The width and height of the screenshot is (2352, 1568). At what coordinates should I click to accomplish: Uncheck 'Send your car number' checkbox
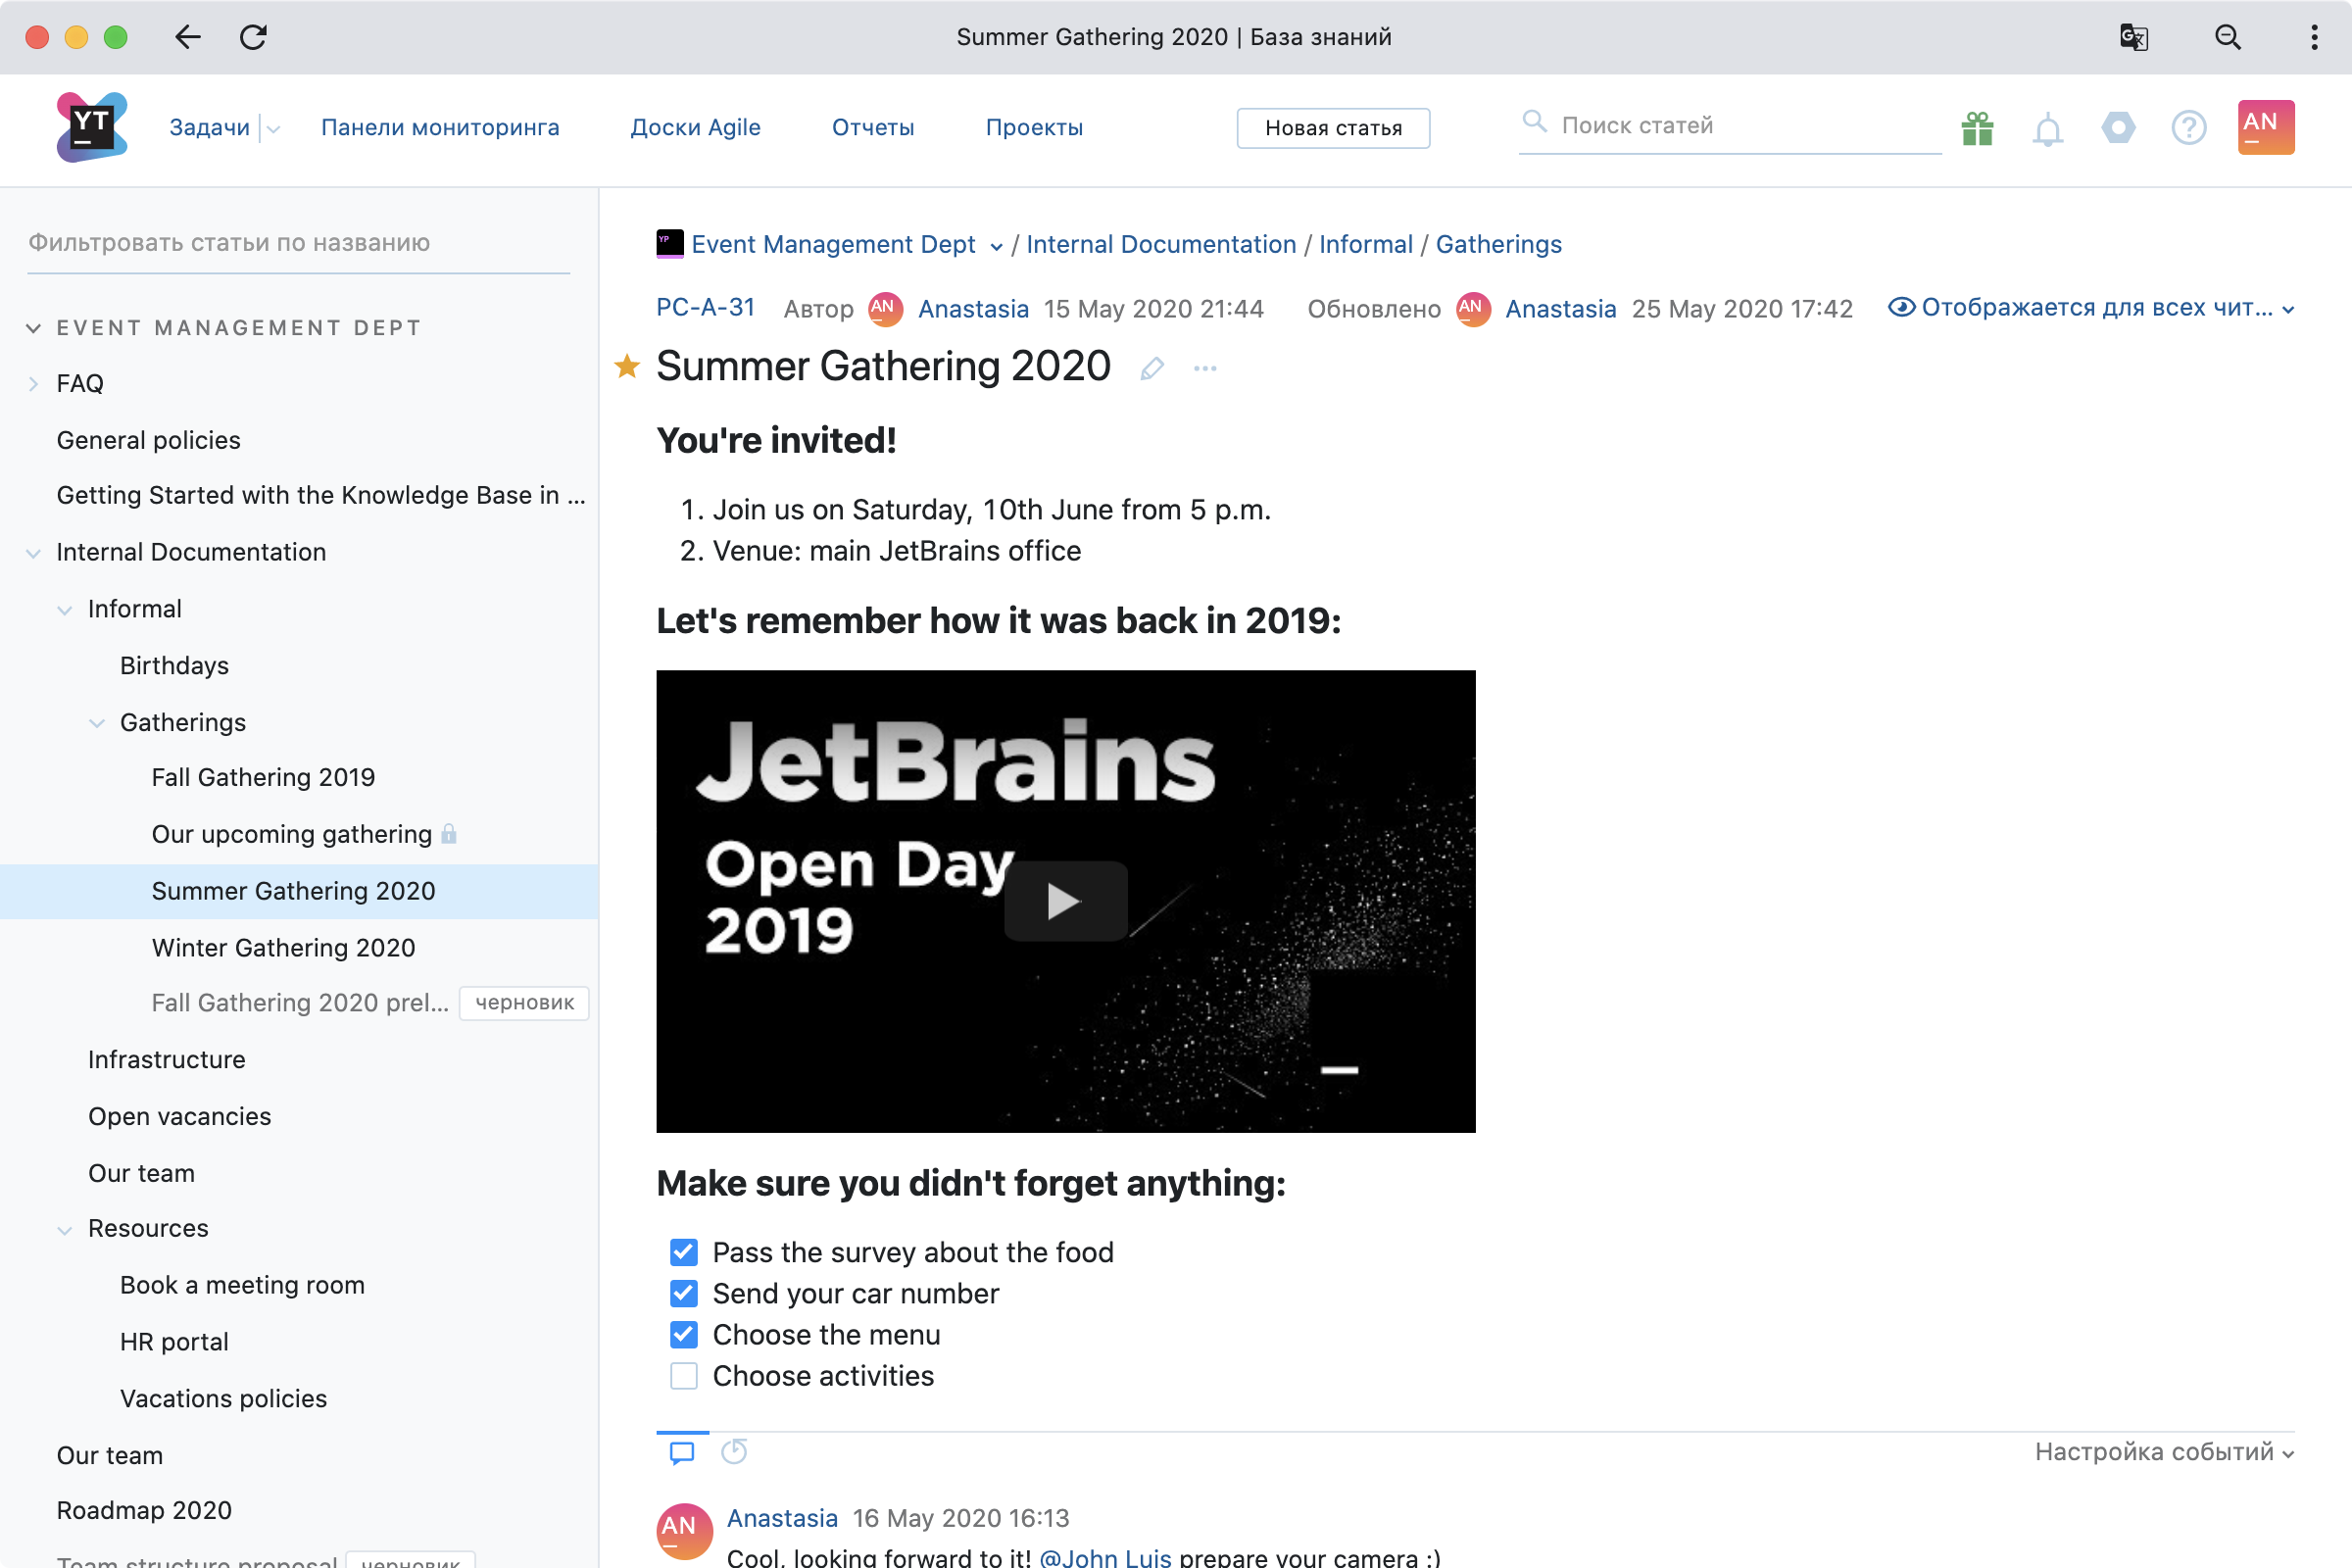click(x=684, y=1294)
